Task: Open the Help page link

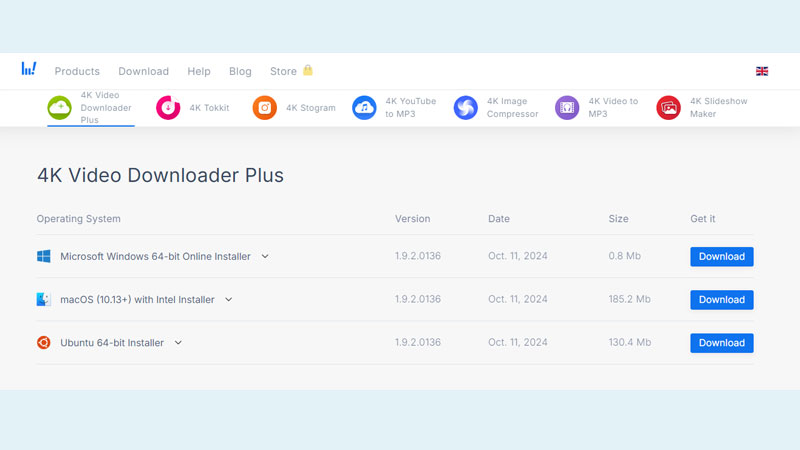Action: click(199, 71)
